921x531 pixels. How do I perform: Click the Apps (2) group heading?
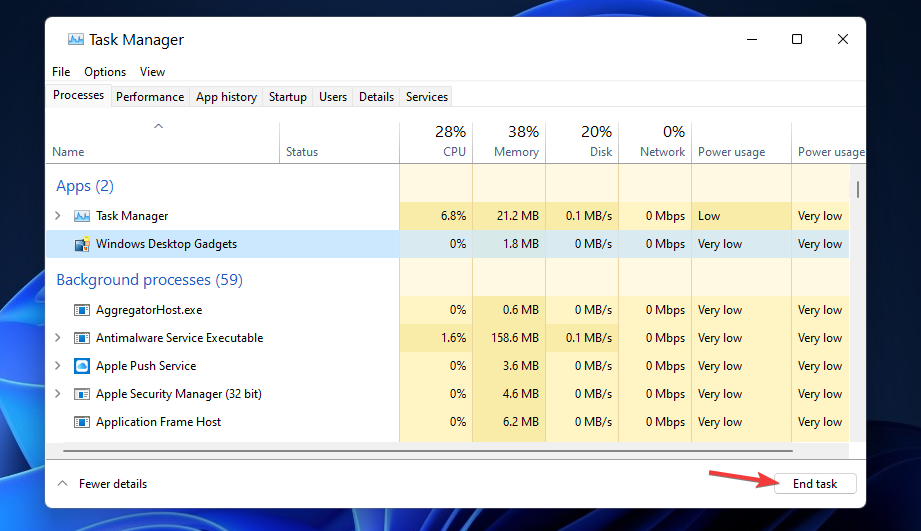(85, 186)
